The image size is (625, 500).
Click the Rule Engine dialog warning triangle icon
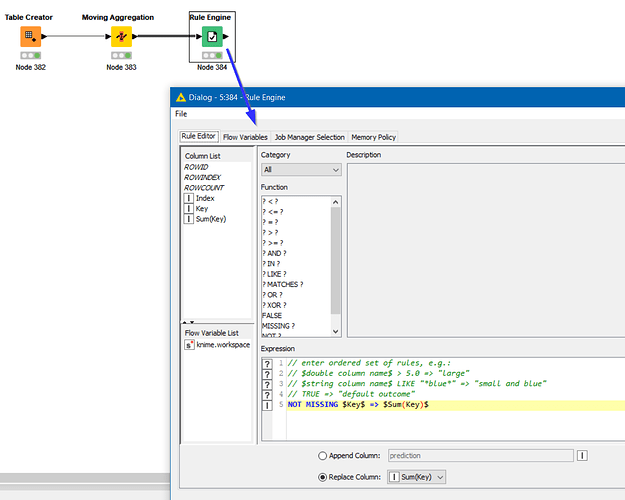coord(181,97)
